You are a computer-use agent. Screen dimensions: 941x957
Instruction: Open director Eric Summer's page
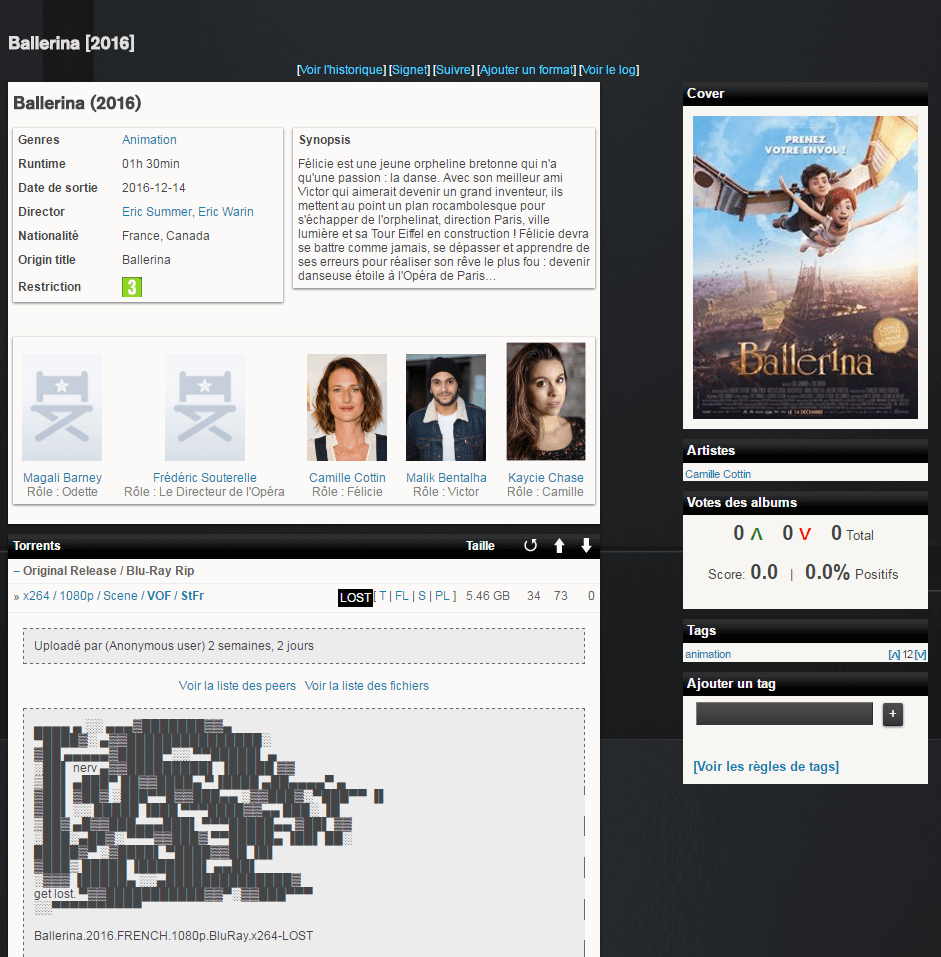coord(157,212)
